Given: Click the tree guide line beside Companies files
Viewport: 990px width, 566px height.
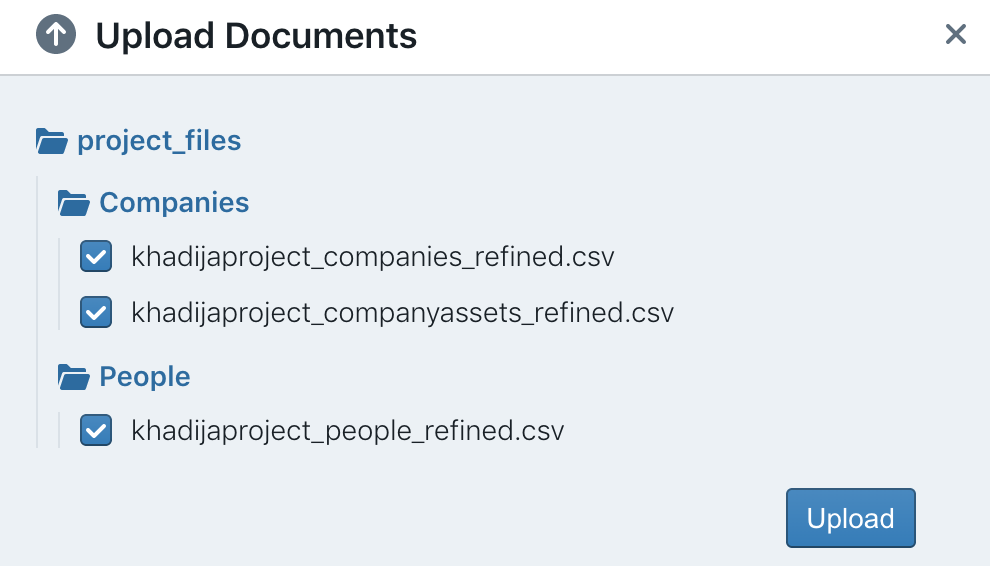Looking at the screenshot, I should (59, 284).
